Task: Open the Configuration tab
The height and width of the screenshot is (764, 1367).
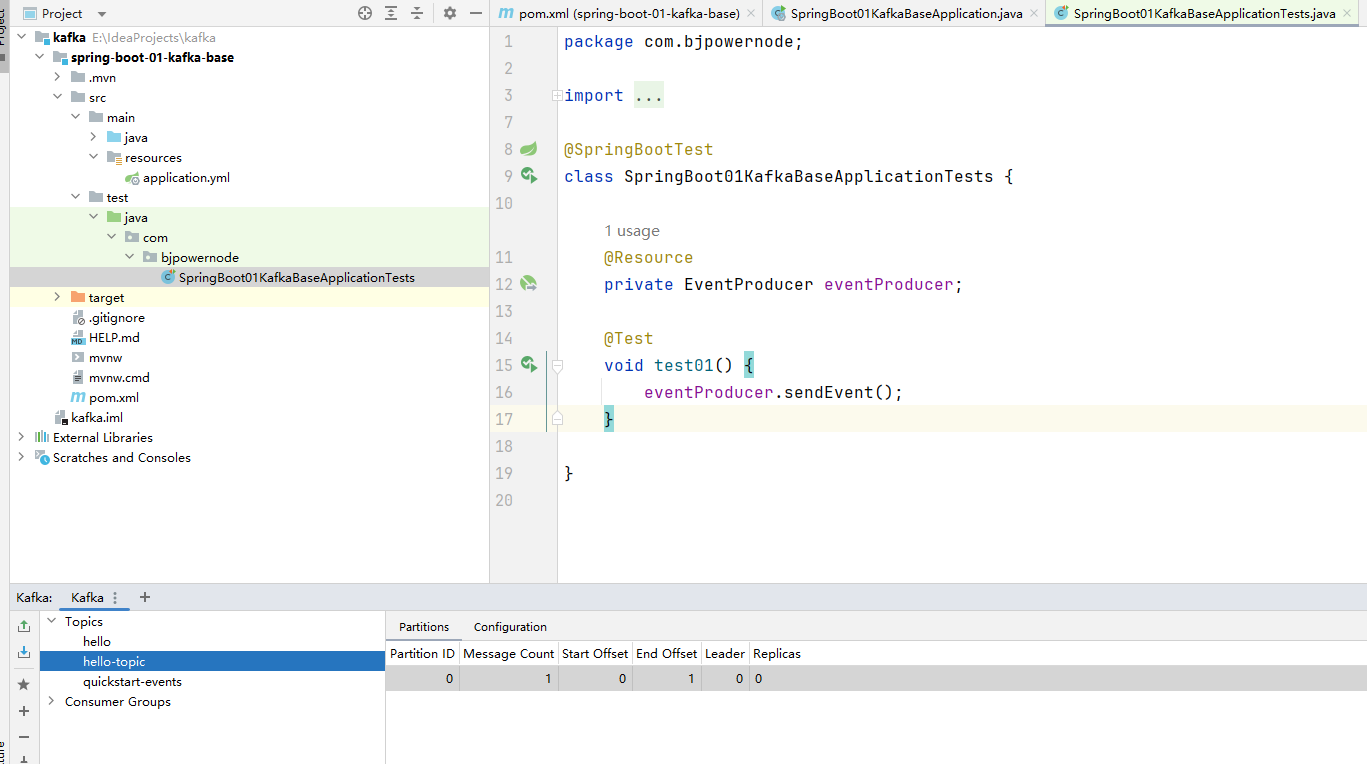Action: [x=510, y=627]
